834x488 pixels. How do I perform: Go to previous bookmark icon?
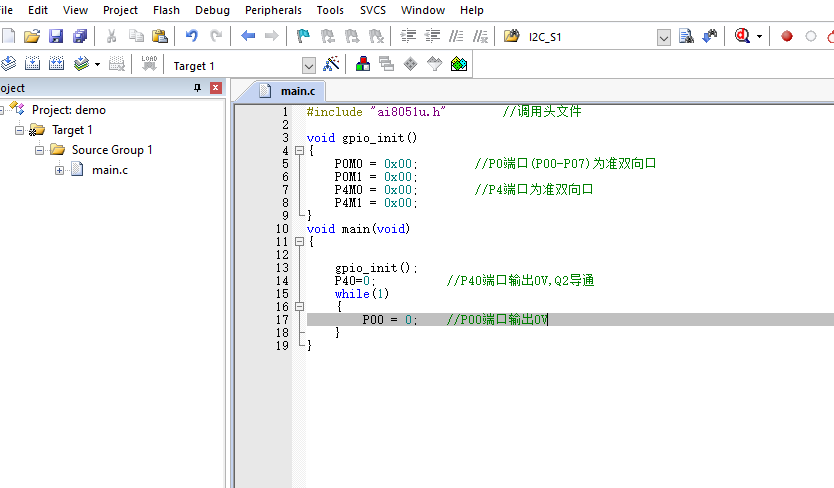coord(328,36)
